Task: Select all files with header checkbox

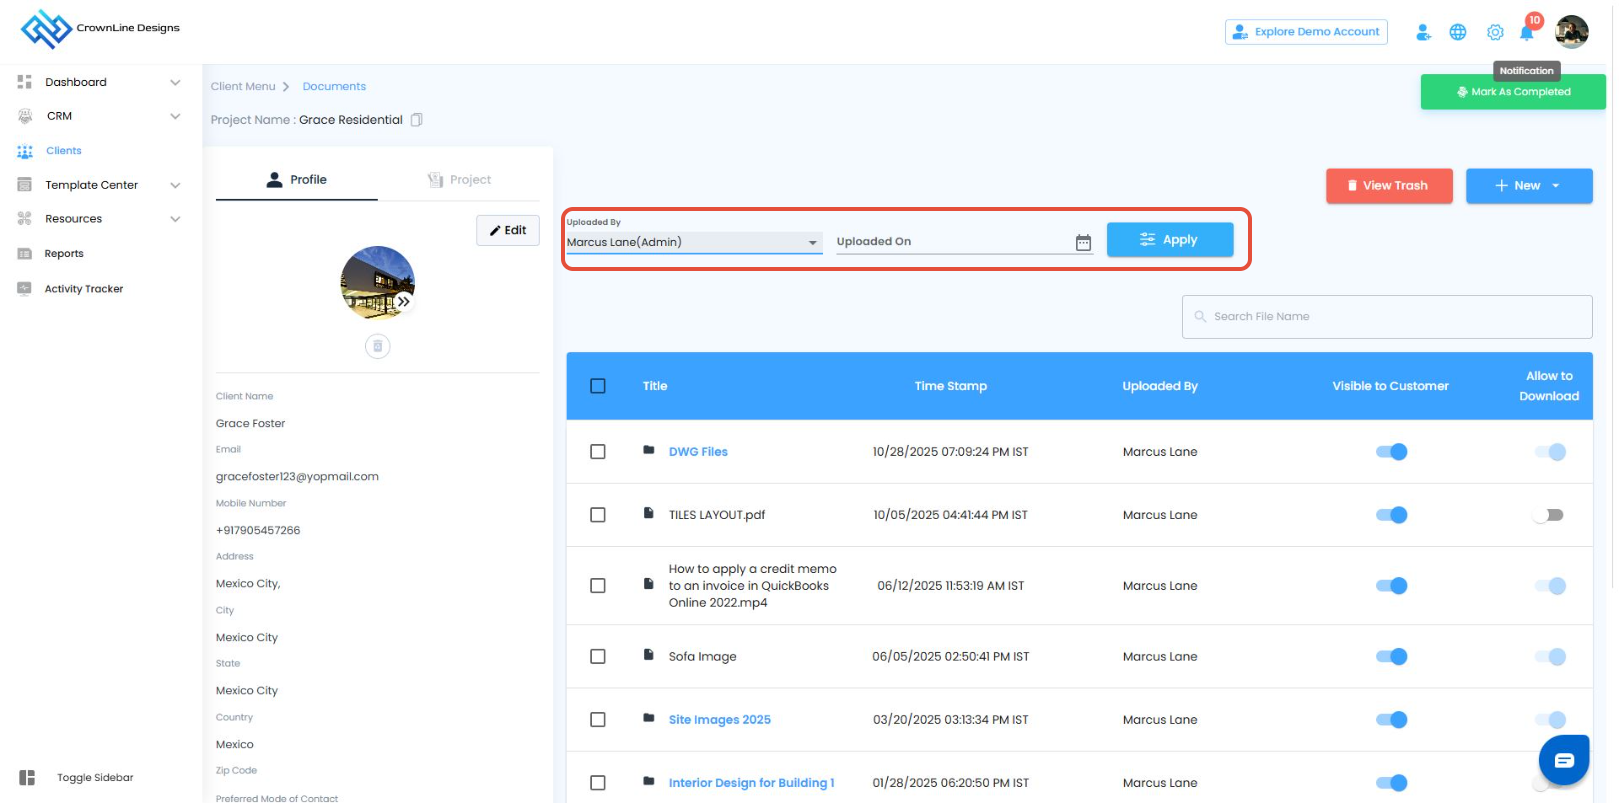Action: [598, 386]
